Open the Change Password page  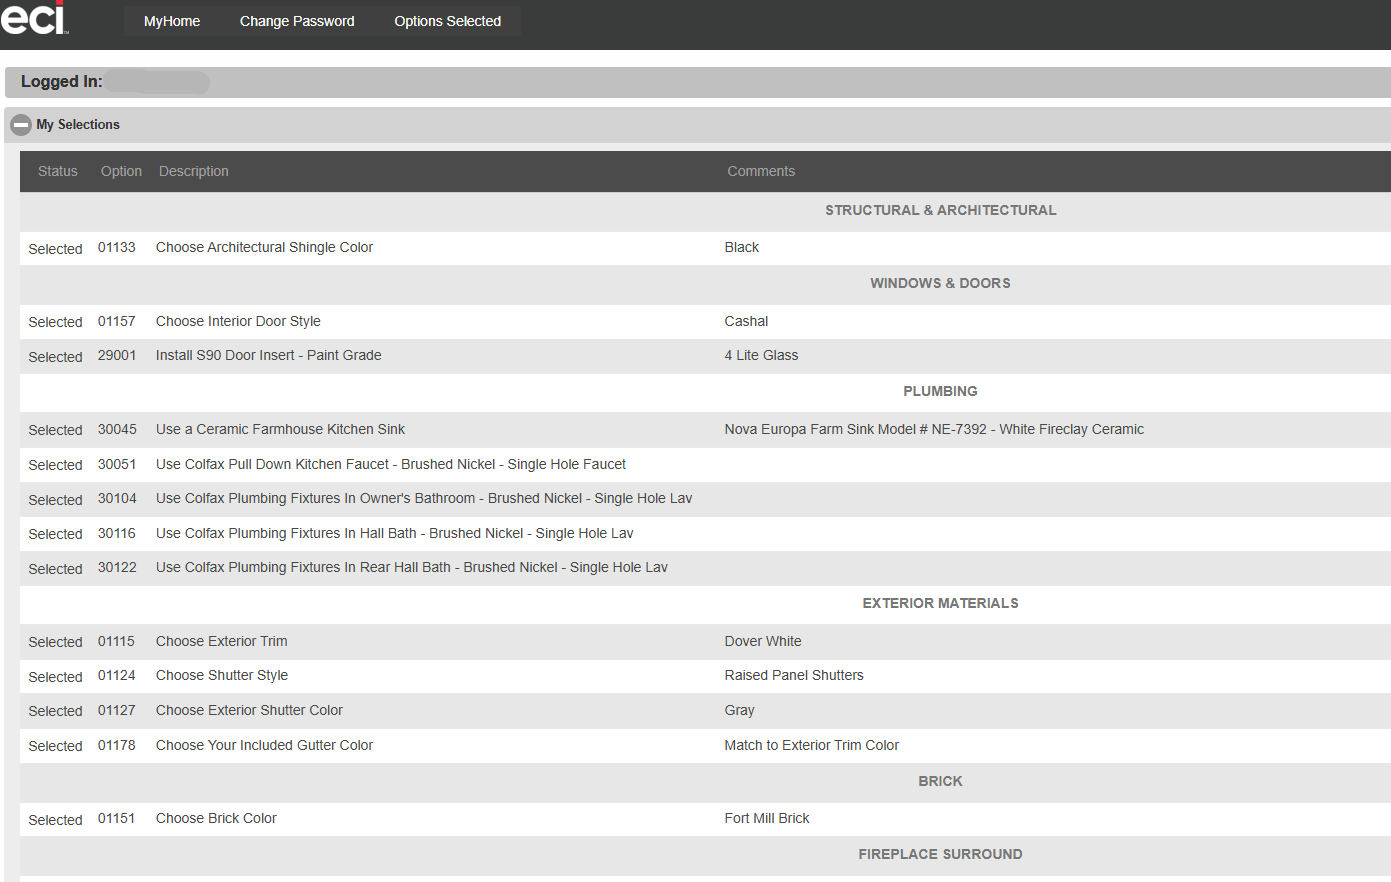[296, 21]
